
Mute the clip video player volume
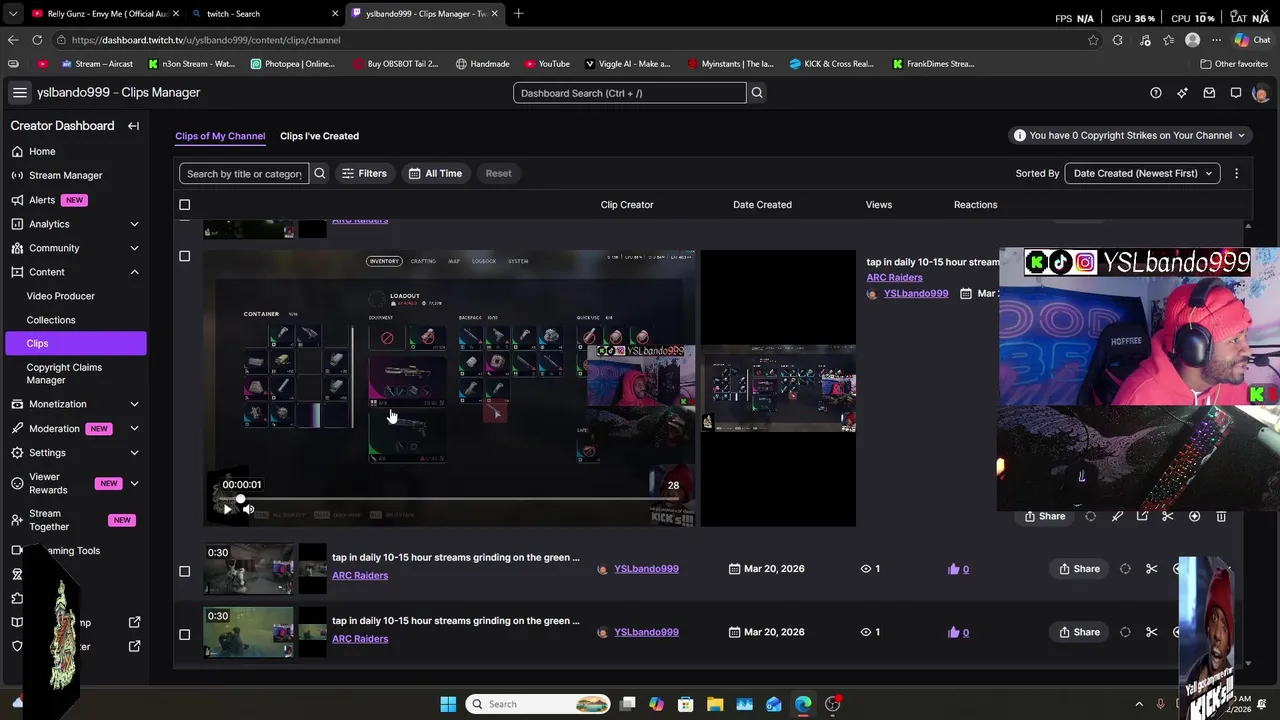tap(249, 509)
